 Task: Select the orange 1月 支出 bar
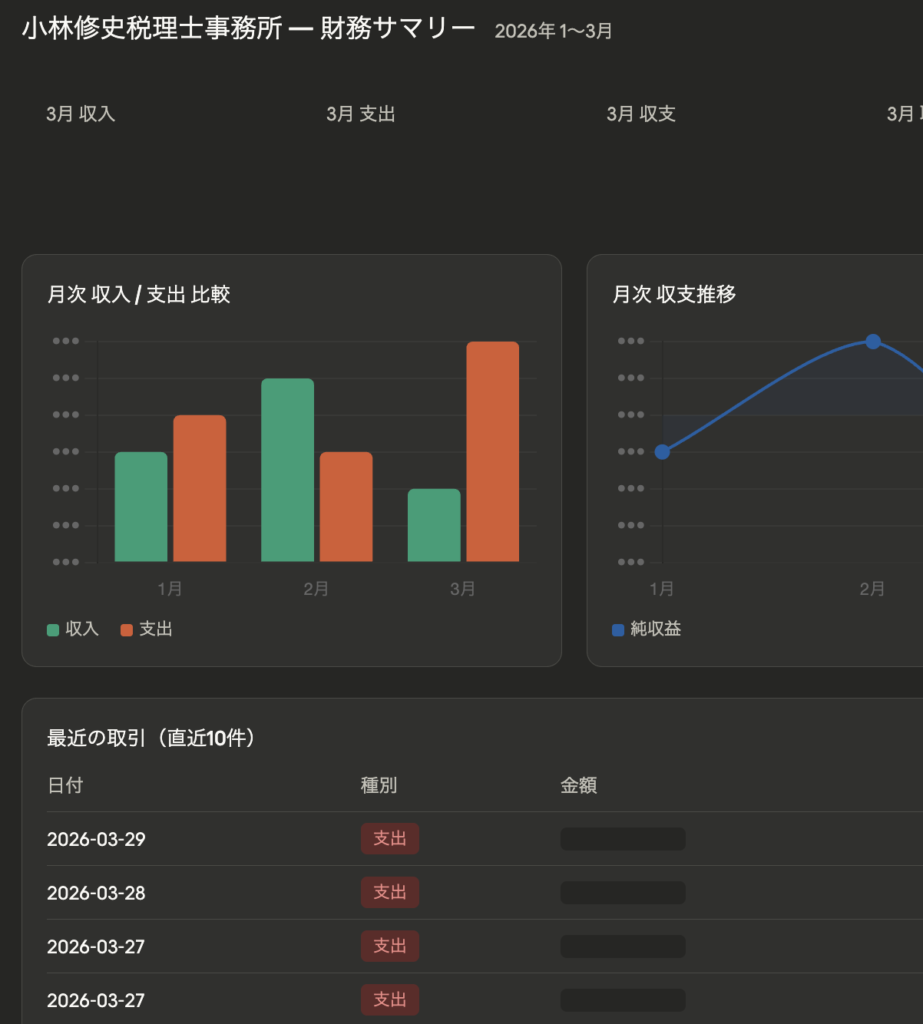199,488
